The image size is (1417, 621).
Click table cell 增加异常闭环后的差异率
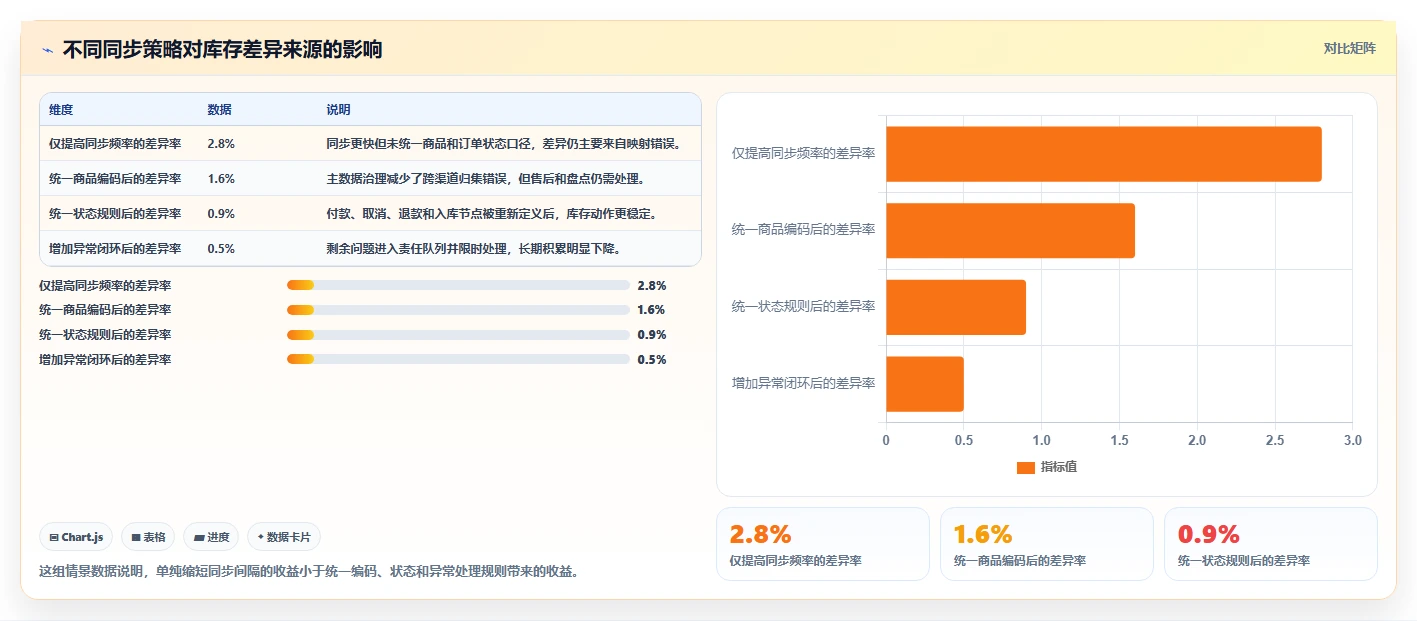click(x=115, y=248)
